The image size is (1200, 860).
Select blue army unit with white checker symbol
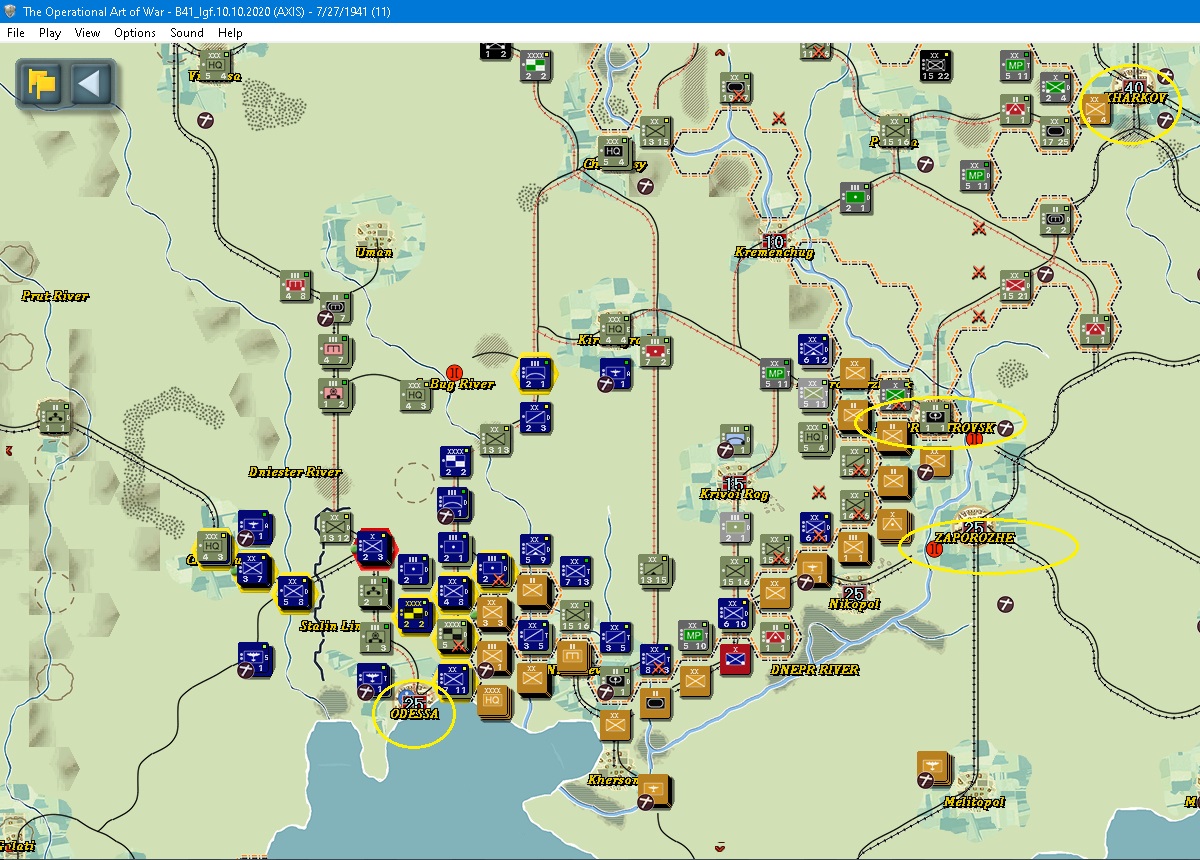(x=456, y=463)
